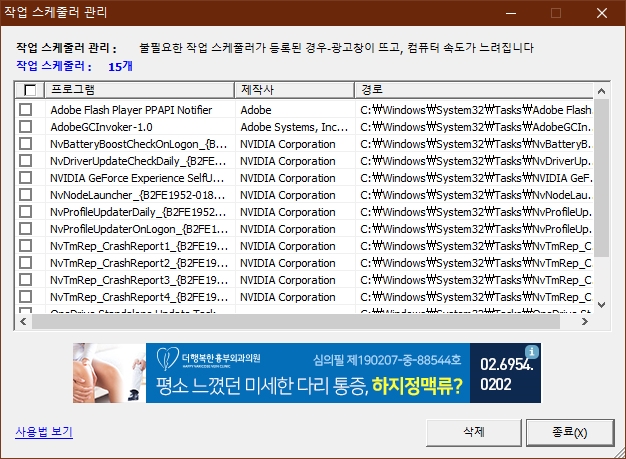Select NvTmRep_CrashReport1 program name
626x459 pixels.
pos(139,246)
